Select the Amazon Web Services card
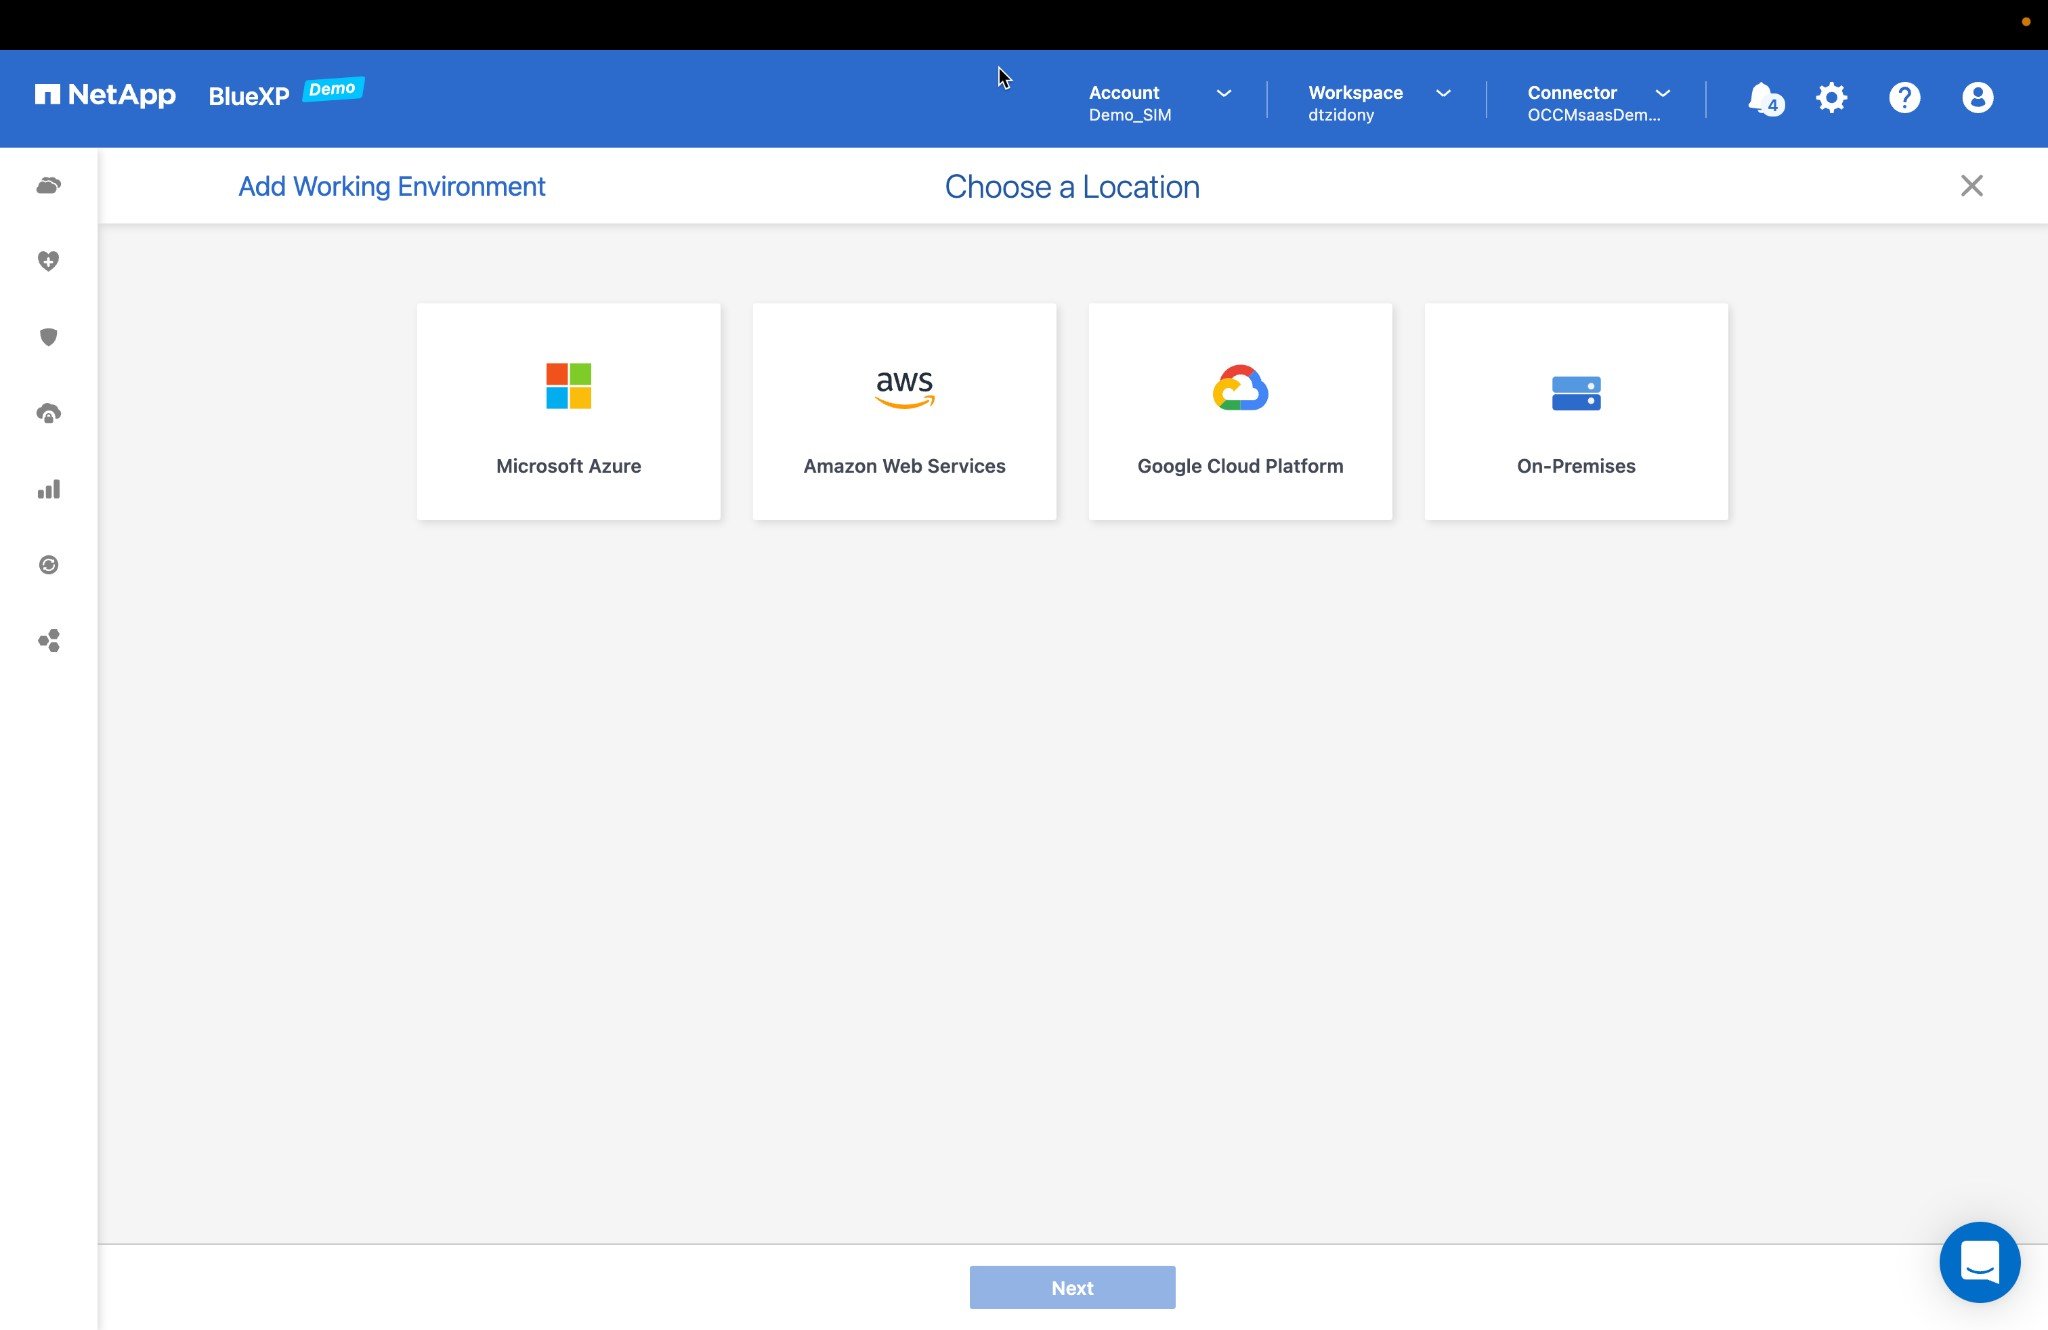The image size is (2048, 1330). (x=904, y=411)
